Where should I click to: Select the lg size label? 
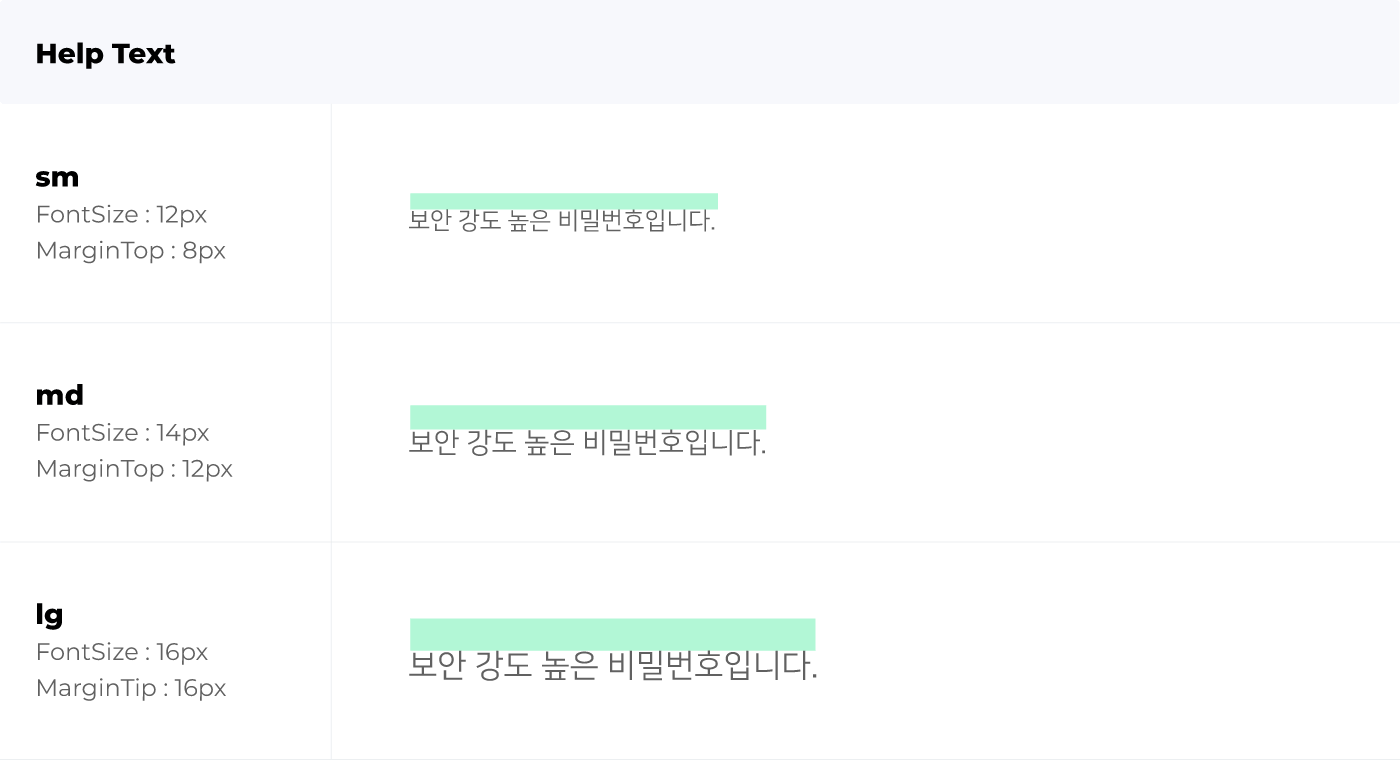click(49, 615)
